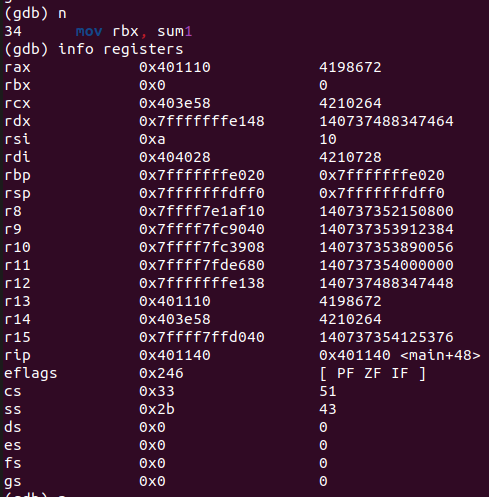Image resolution: width=489 pixels, height=497 pixels.
Task: Click the cs segment register value 0x33
Action: pyautogui.click(x=157, y=391)
